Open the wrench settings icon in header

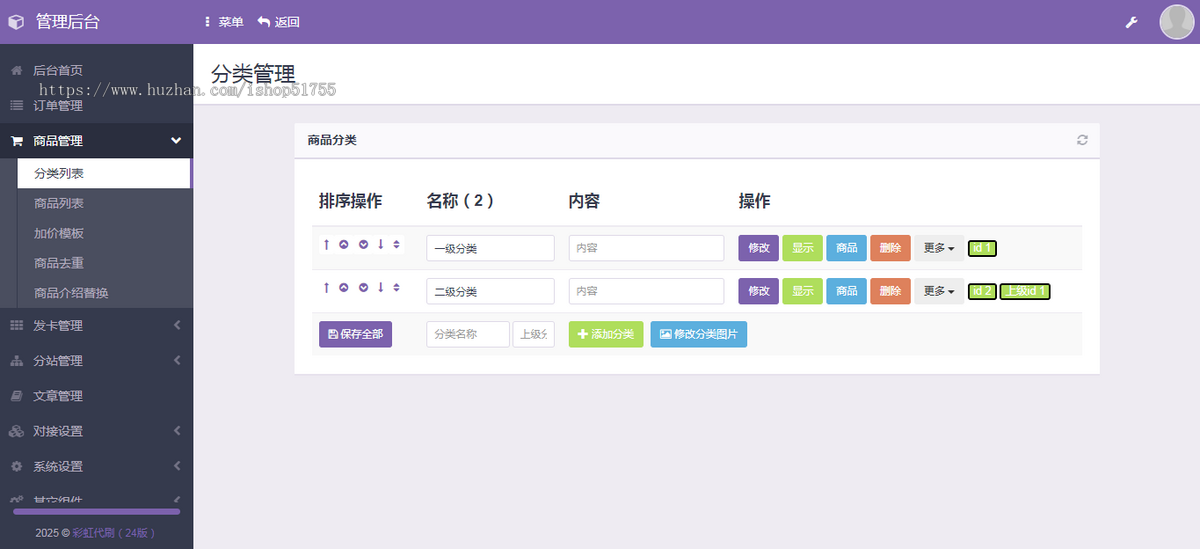(1132, 22)
